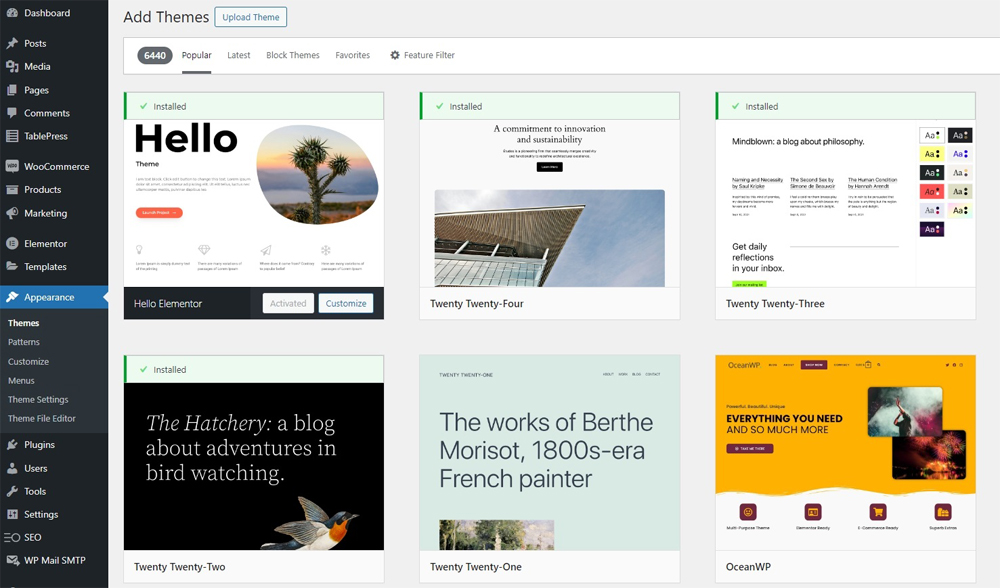Switch to the Block Themes tab

[x=293, y=55]
